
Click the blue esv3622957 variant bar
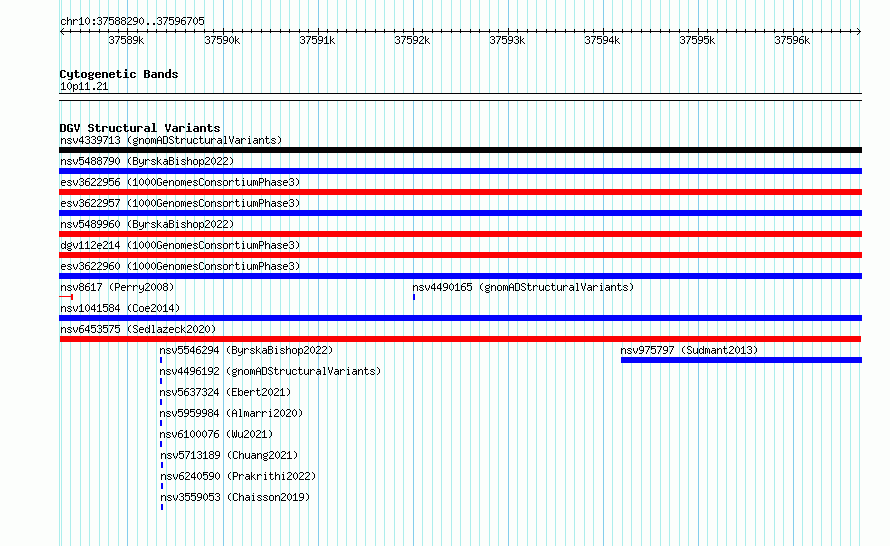coord(460,213)
